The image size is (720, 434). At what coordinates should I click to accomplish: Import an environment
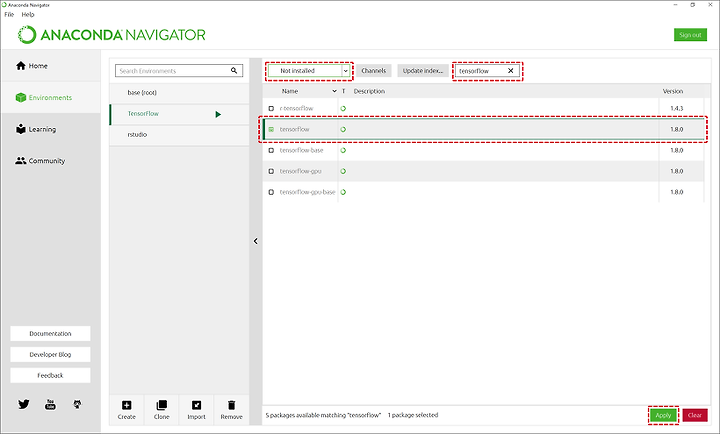tap(196, 410)
